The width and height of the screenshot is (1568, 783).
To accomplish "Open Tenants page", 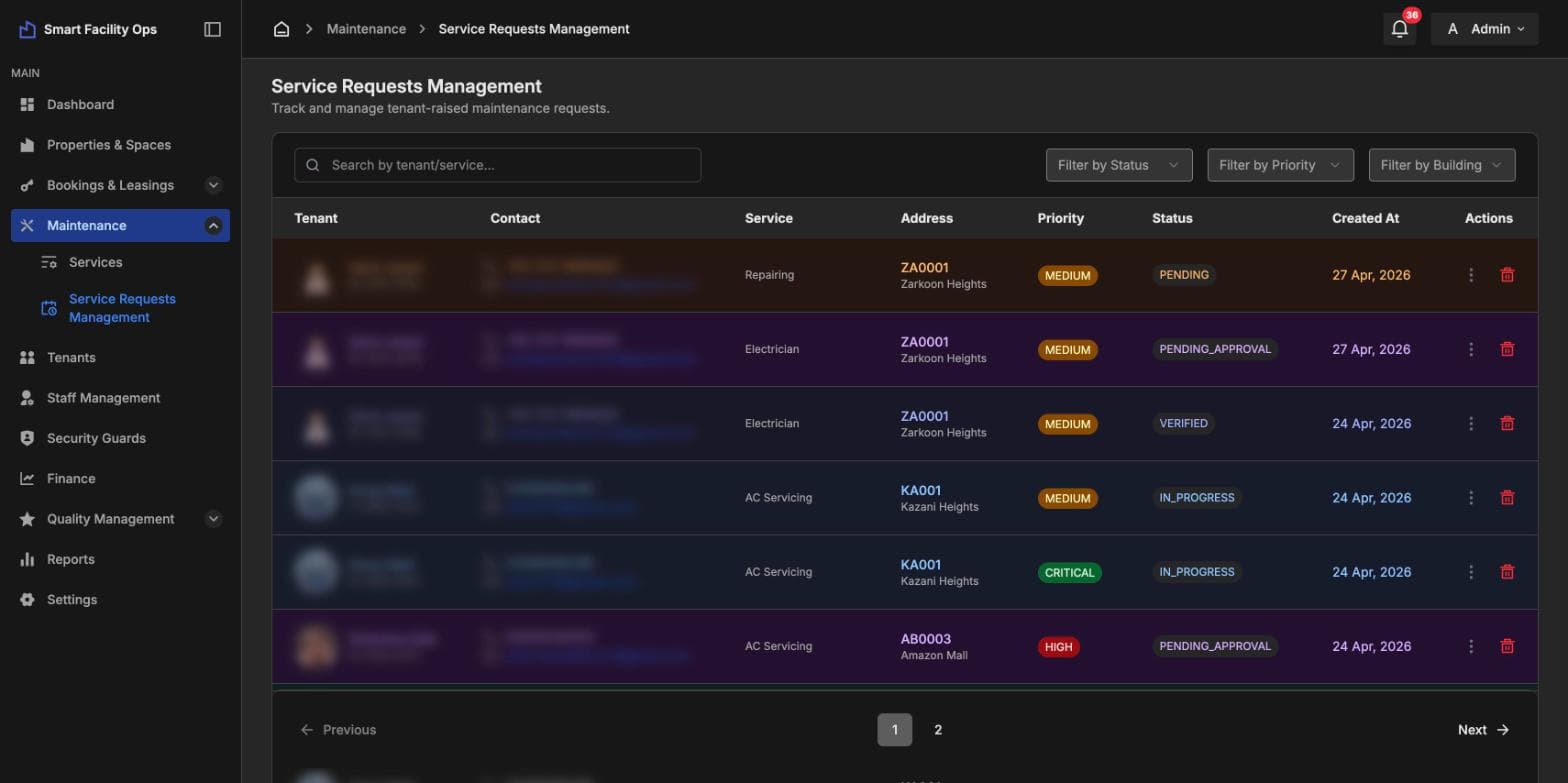I will 71,357.
